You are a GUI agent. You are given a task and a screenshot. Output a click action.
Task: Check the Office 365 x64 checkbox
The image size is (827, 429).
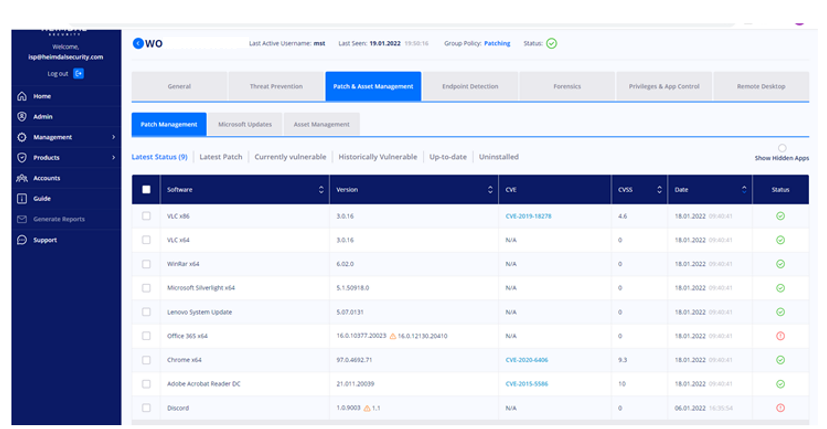[x=146, y=336]
